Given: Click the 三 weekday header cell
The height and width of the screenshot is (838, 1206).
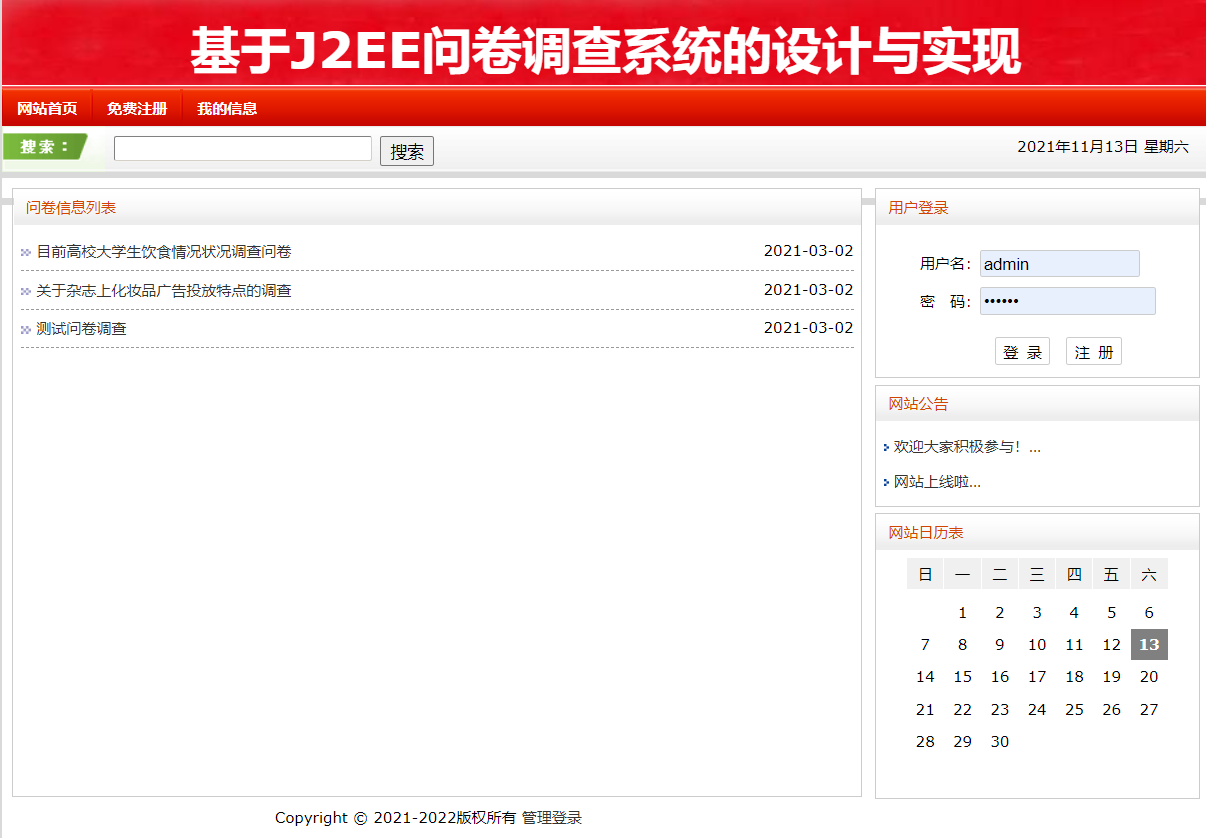Looking at the screenshot, I should click(x=1037, y=574).
